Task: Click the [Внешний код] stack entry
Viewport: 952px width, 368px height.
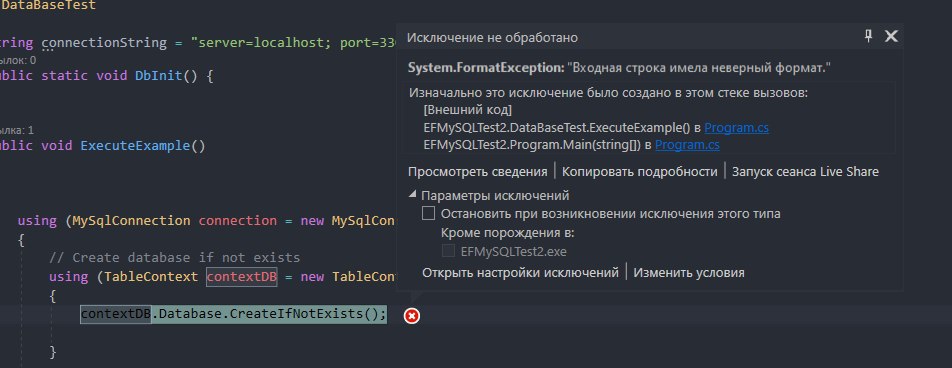Action: coord(468,111)
